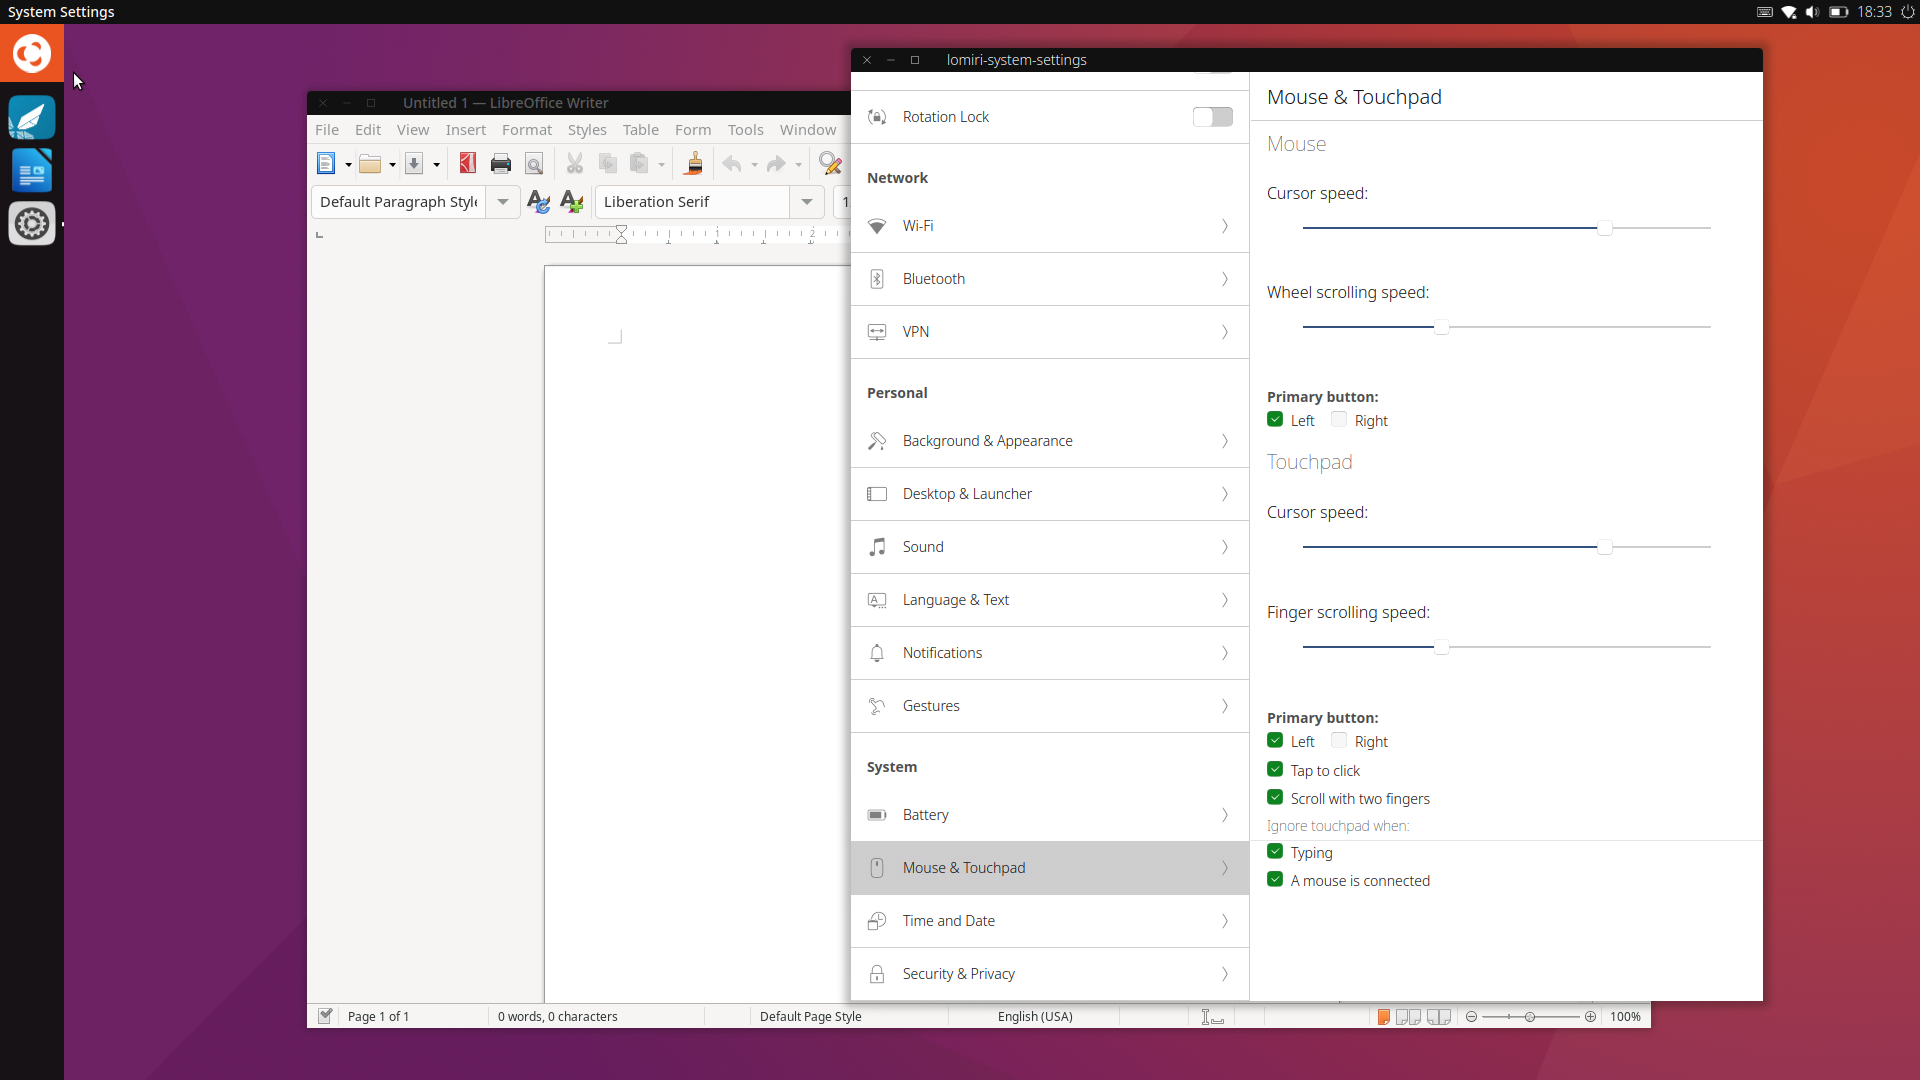Click the Finger scrolling speed slider

coord(1507,647)
